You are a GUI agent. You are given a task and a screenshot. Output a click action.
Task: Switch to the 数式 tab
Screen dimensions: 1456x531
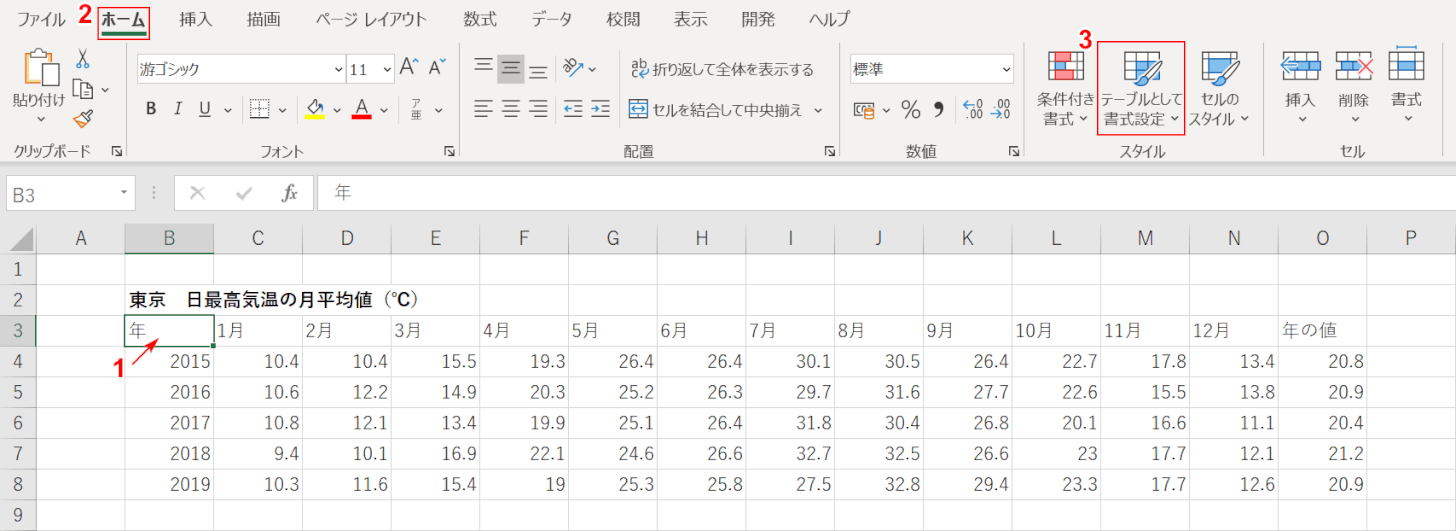pos(480,19)
